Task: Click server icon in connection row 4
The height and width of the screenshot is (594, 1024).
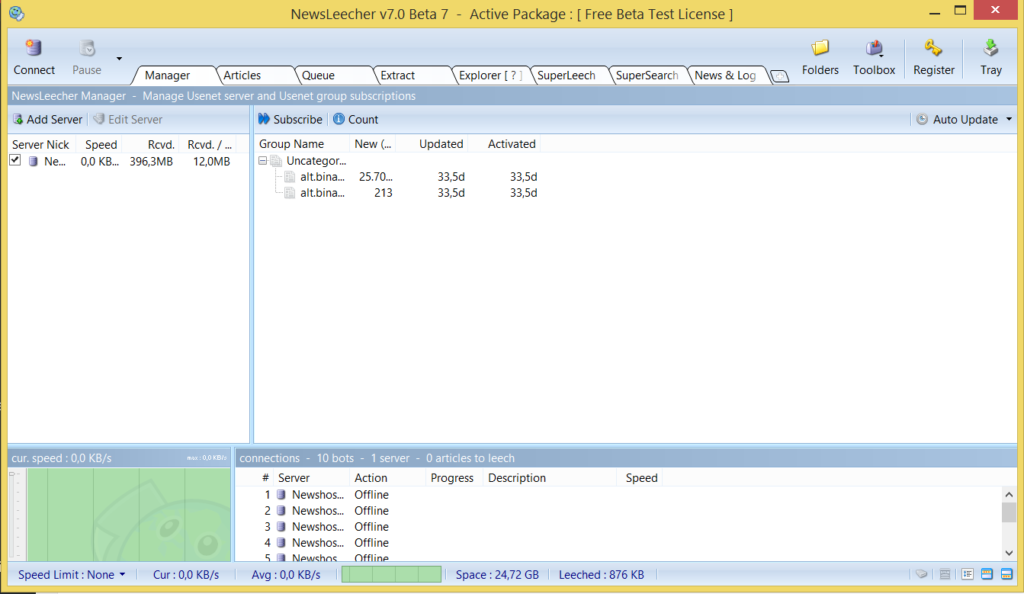Action: pyautogui.click(x=281, y=542)
